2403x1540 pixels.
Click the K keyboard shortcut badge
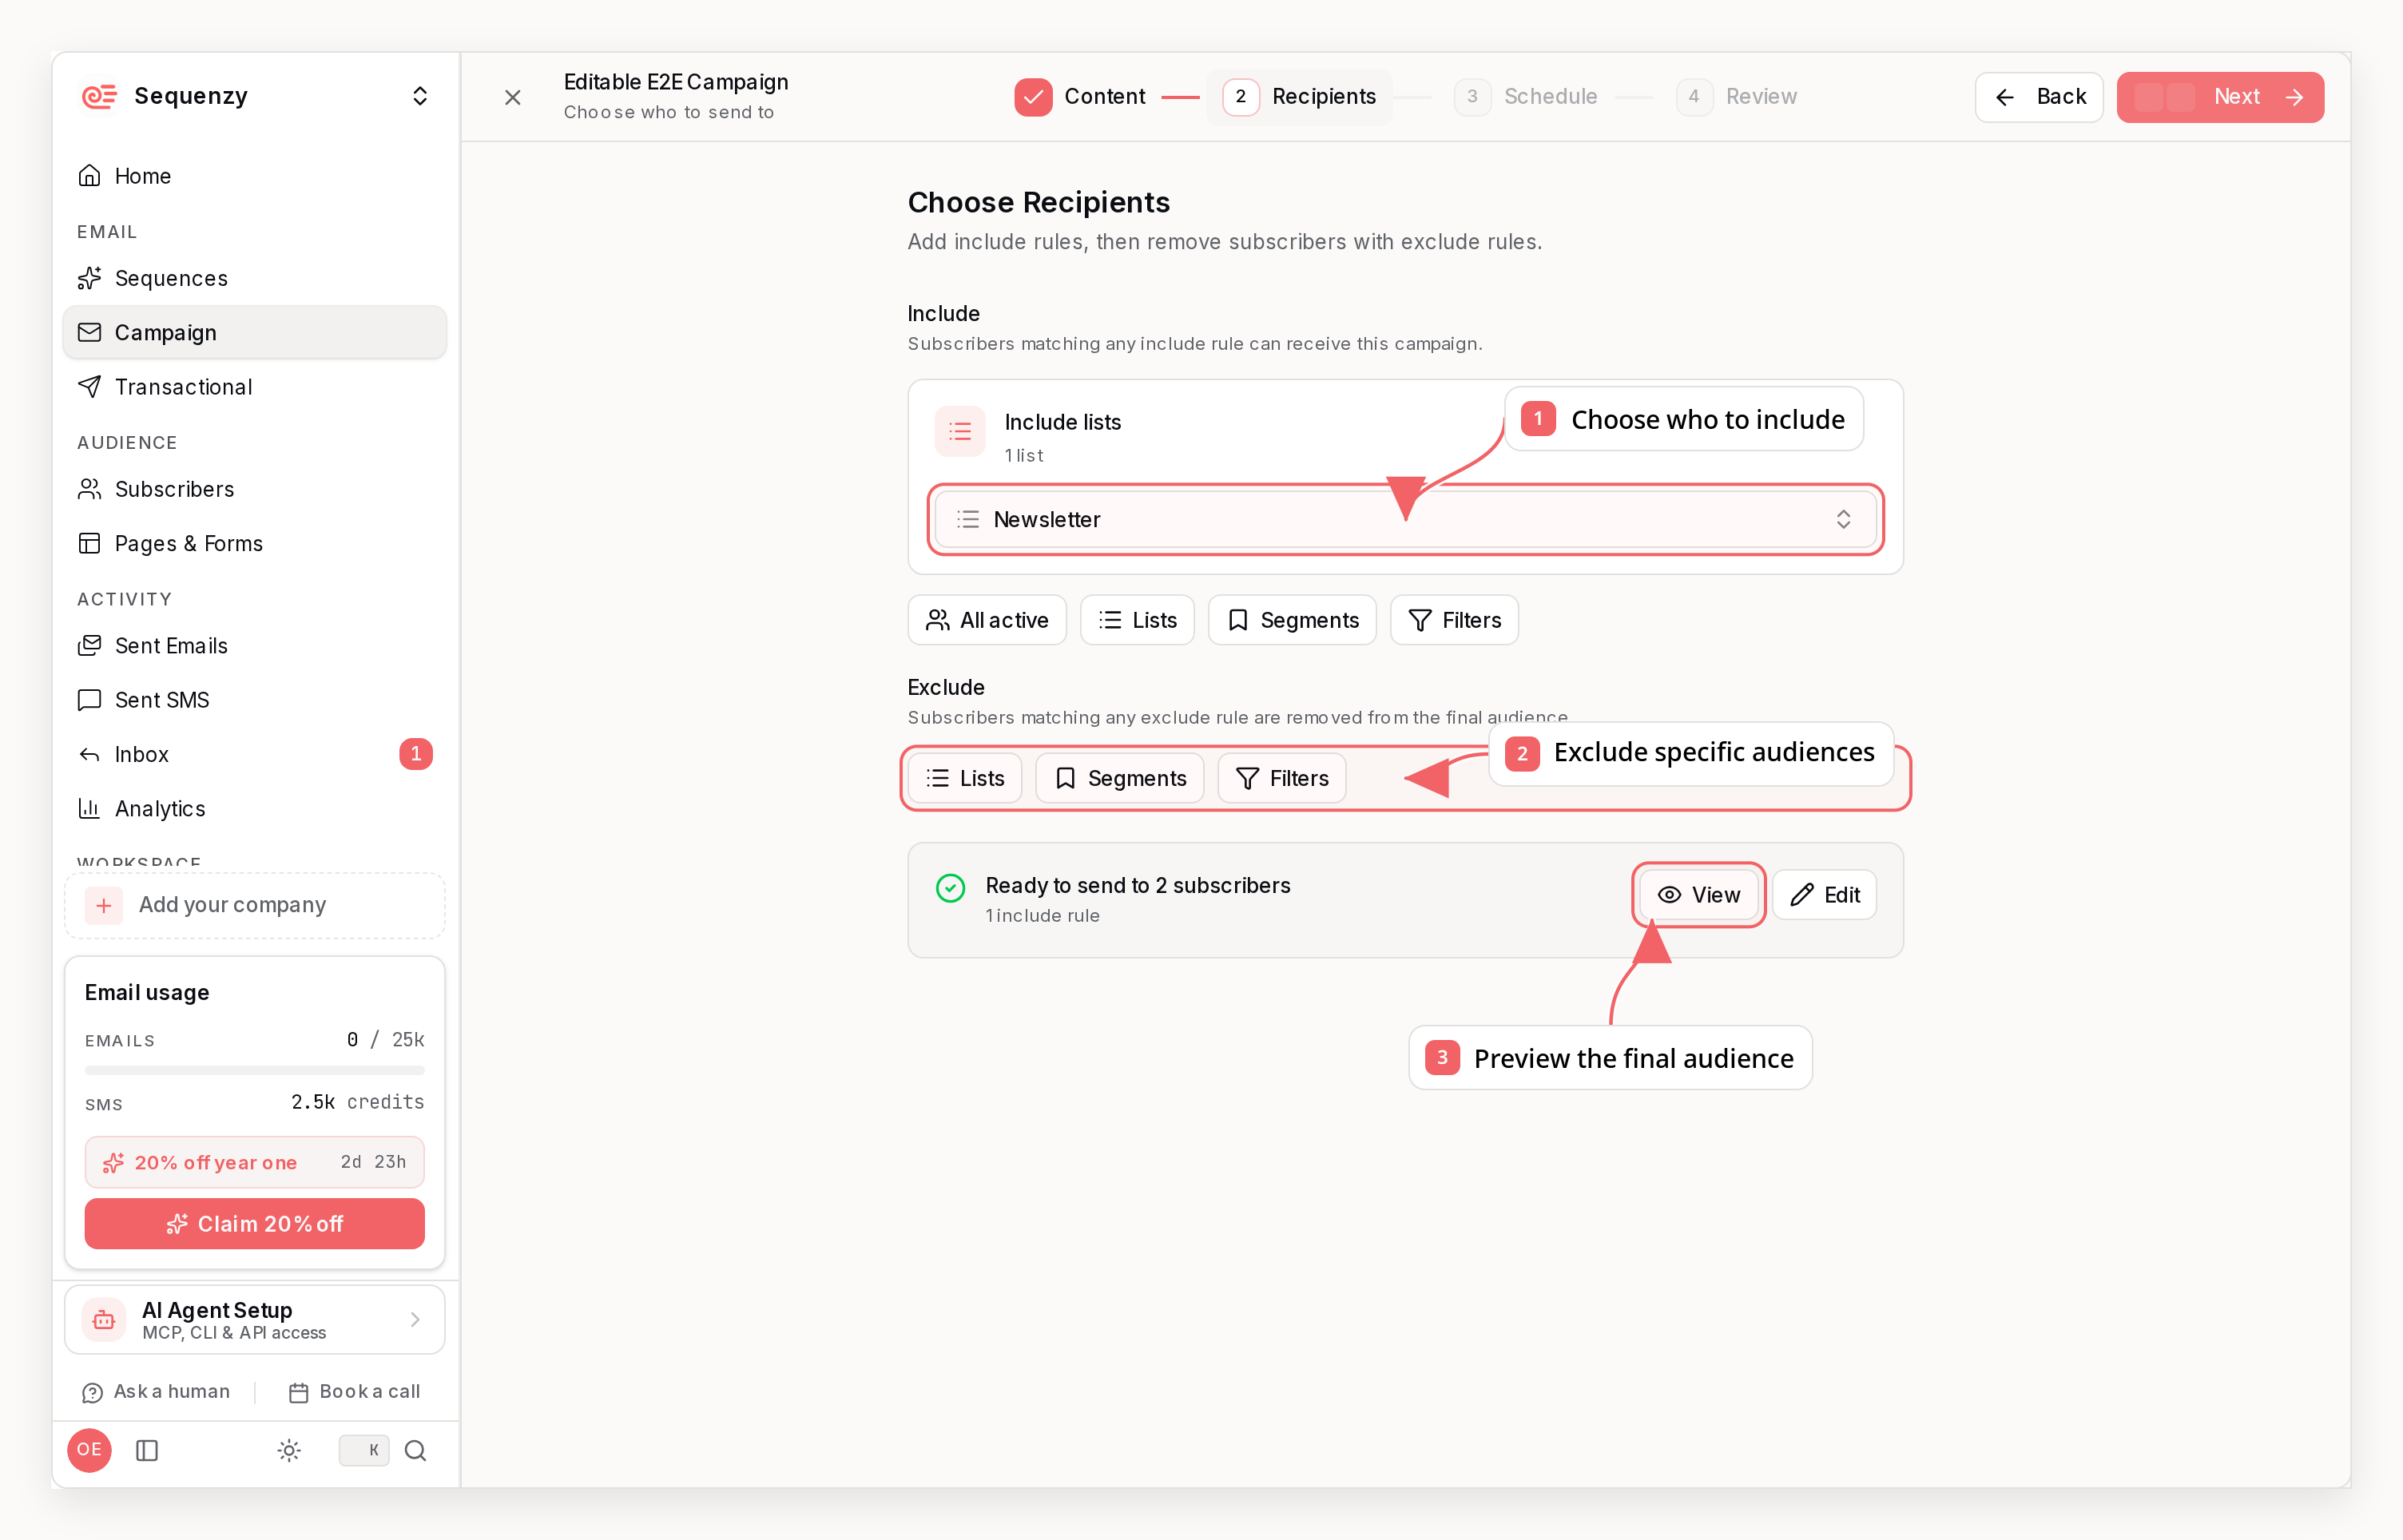coord(364,1450)
